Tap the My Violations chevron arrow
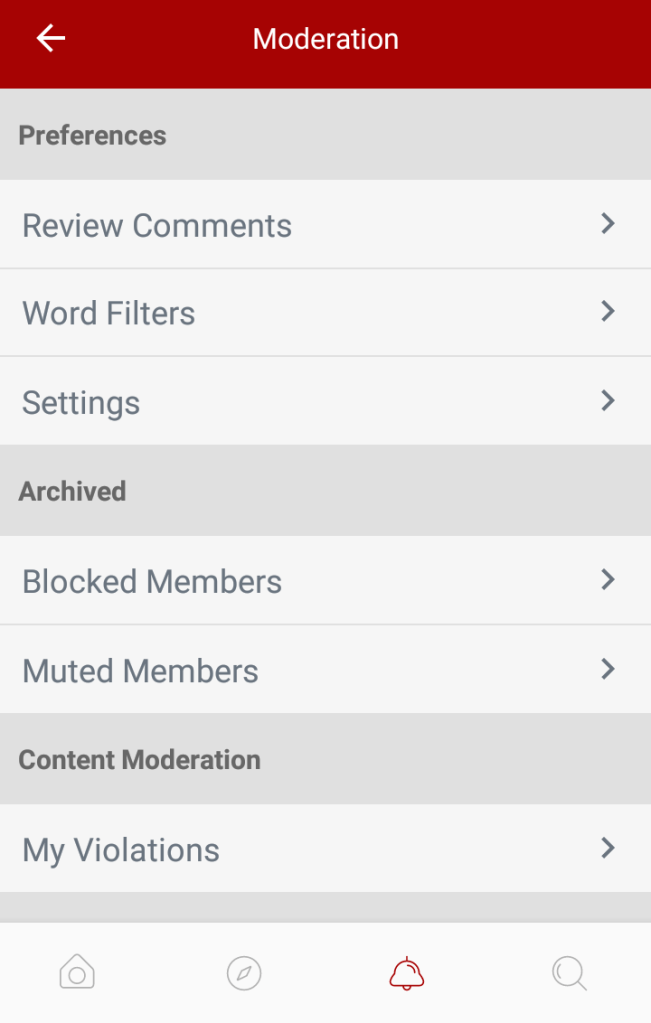 point(607,849)
